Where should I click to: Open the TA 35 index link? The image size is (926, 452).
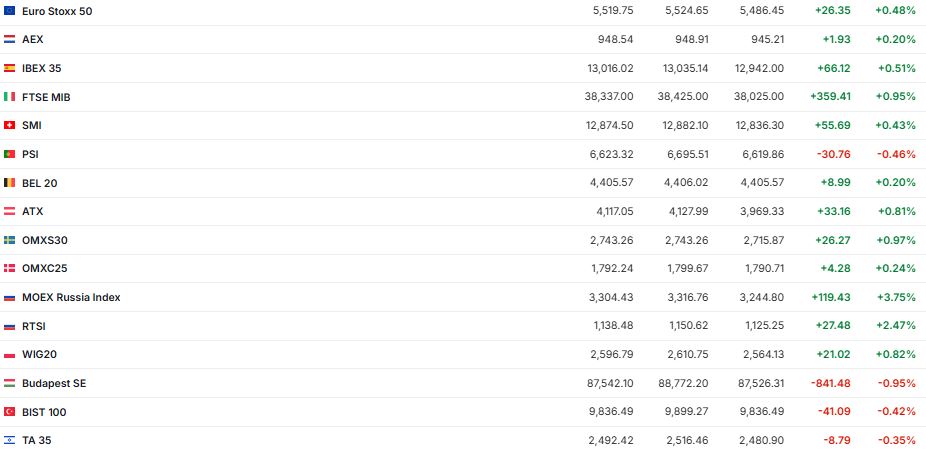[36, 440]
